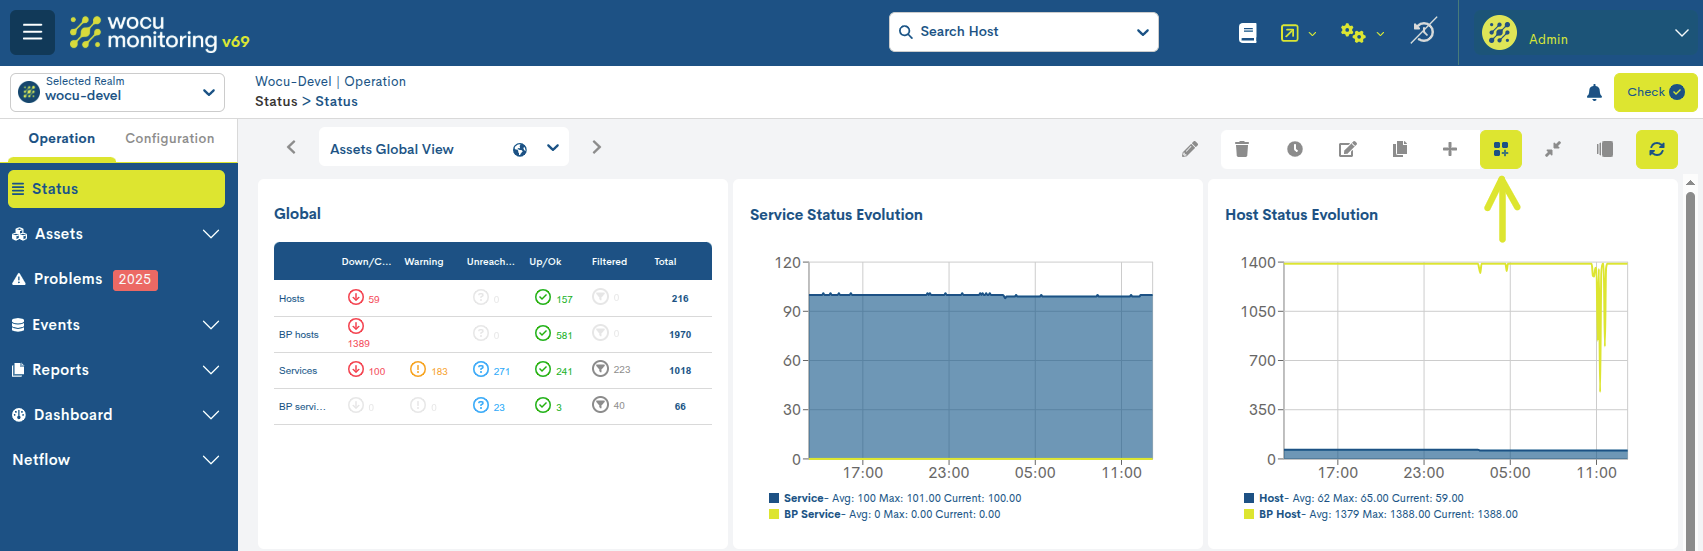1703x551 pixels.
Task: Toggle Host legend blue swatch
Action: point(1249,498)
